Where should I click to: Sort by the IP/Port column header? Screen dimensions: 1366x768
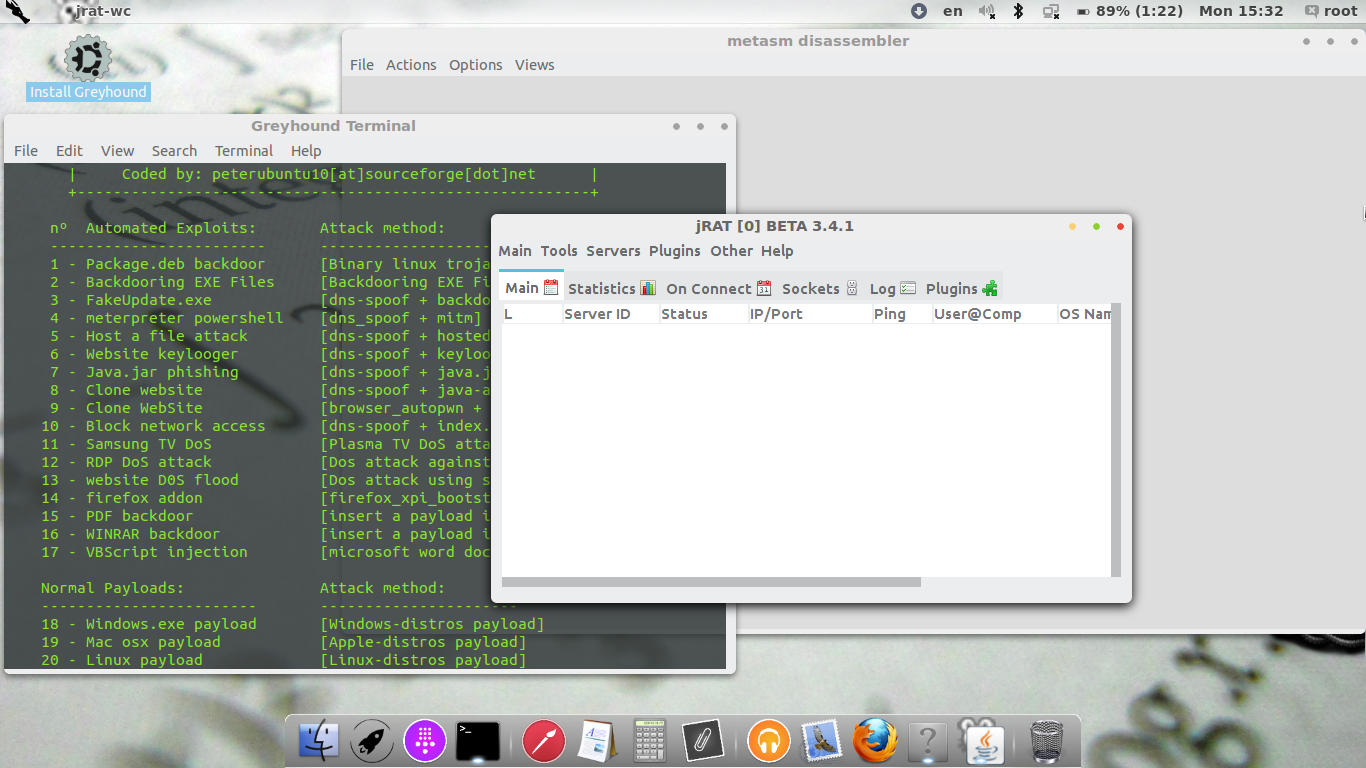pyautogui.click(x=810, y=314)
